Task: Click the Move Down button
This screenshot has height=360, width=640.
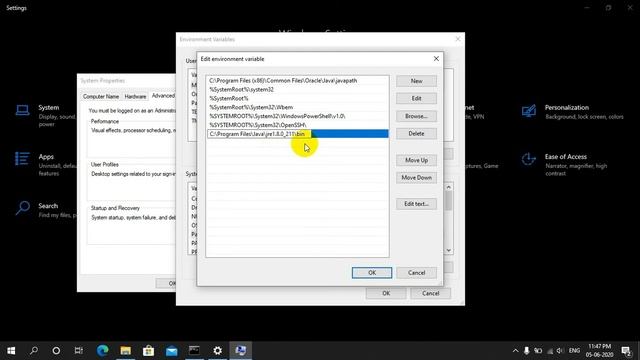Action: (416, 178)
